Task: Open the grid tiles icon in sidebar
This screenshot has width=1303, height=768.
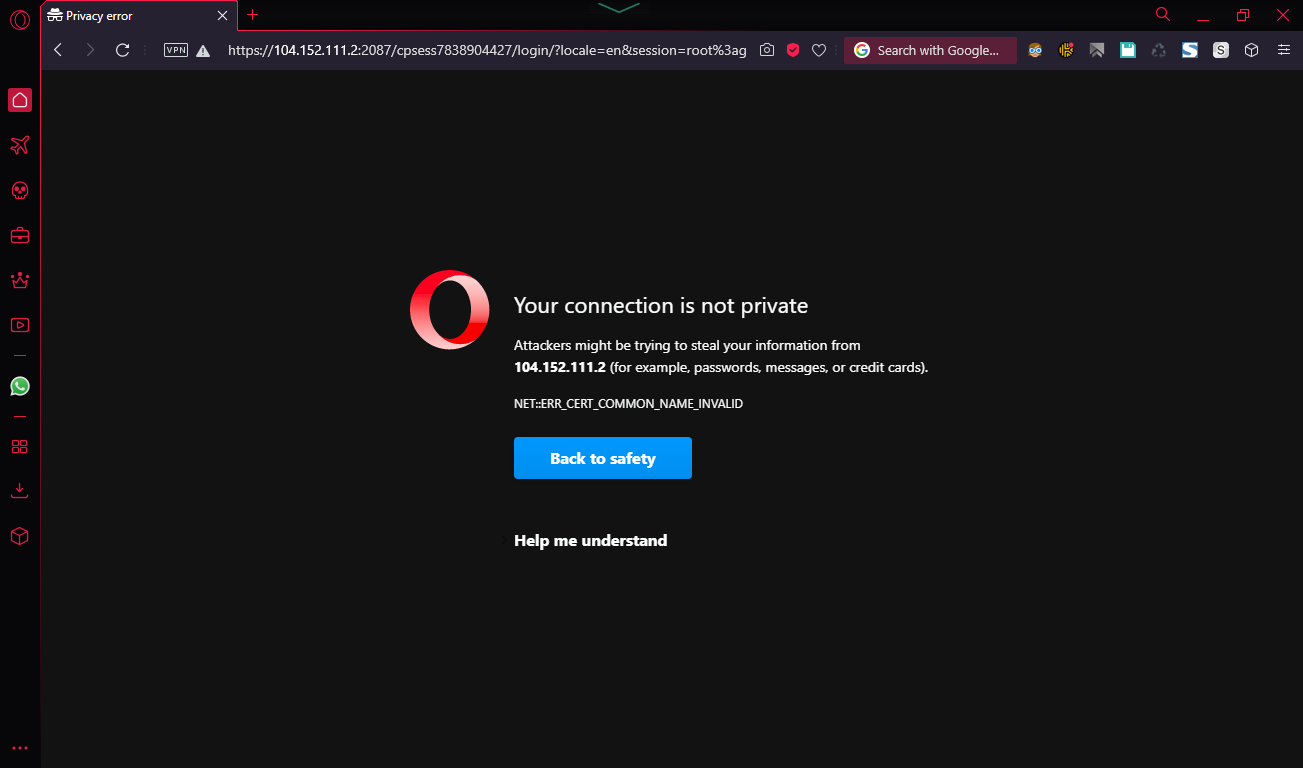Action: 20,447
